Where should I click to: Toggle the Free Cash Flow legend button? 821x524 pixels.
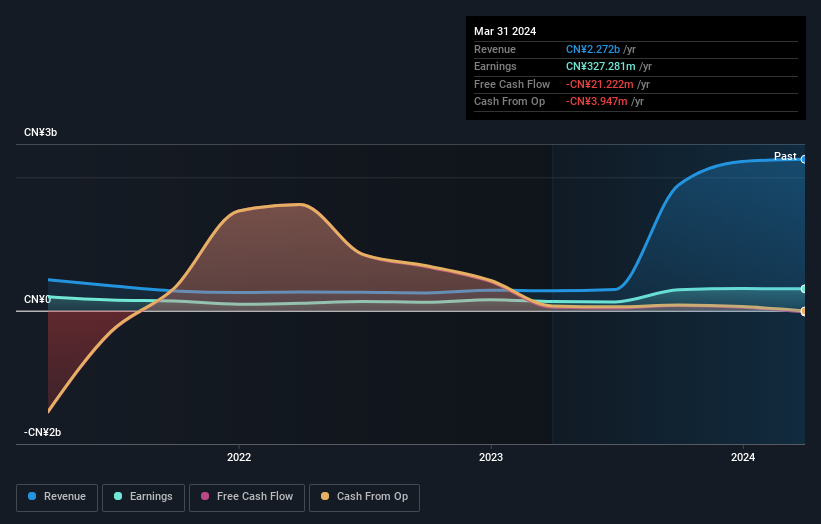pyautogui.click(x=247, y=497)
